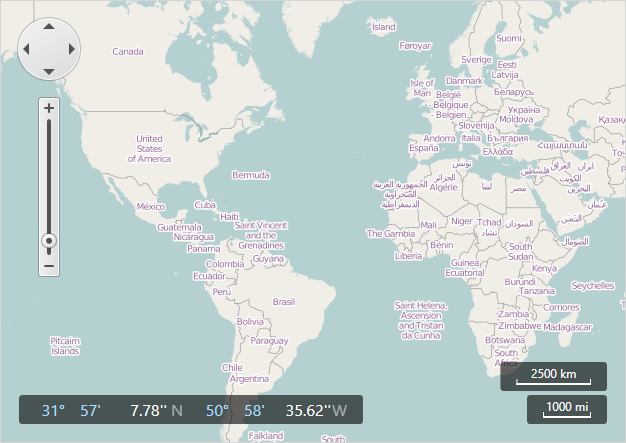This screenshot has height=443, width=626.
Task: Click the United States of America label
Action: point(149,149)
